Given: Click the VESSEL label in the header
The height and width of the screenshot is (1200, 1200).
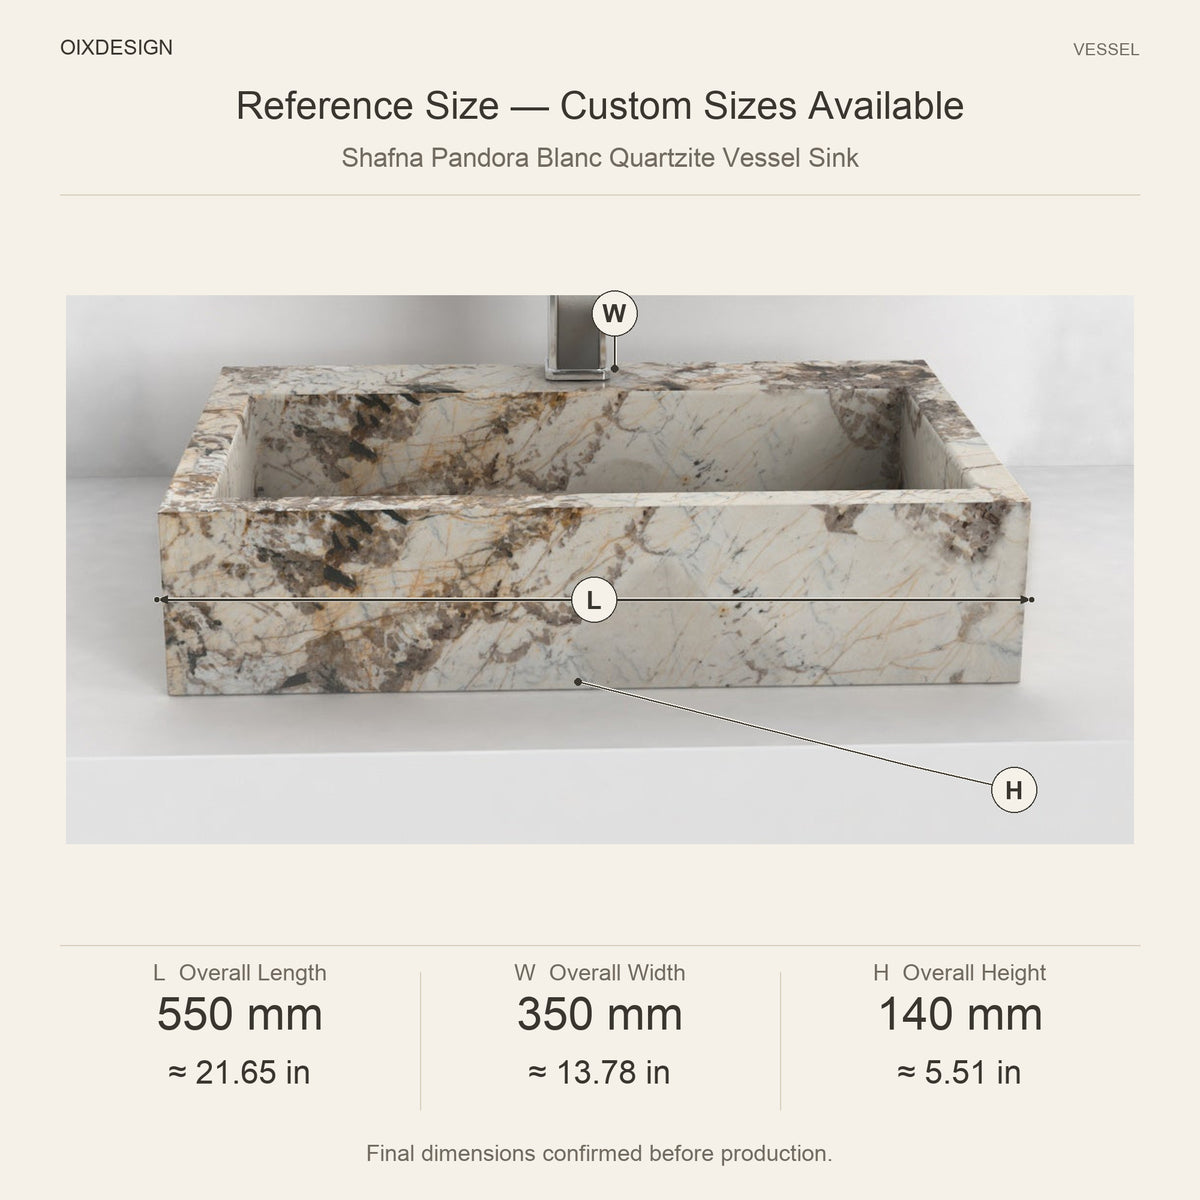Looking at the screenshot, I should 1106,50.
